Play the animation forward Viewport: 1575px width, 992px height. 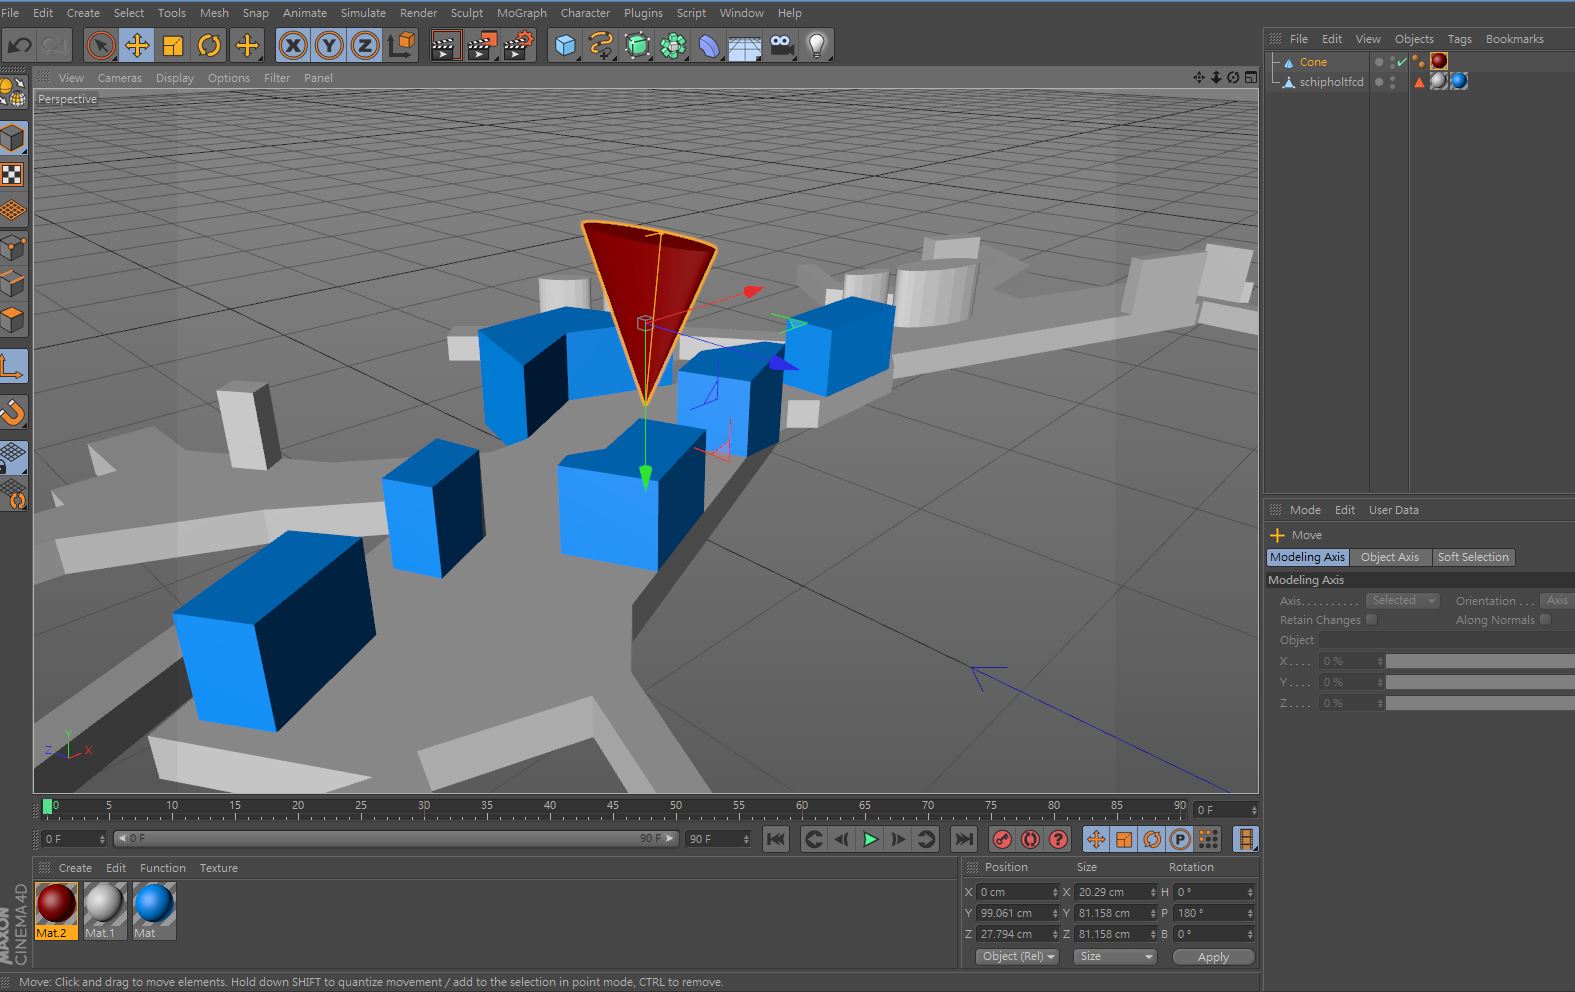[870, 839]
